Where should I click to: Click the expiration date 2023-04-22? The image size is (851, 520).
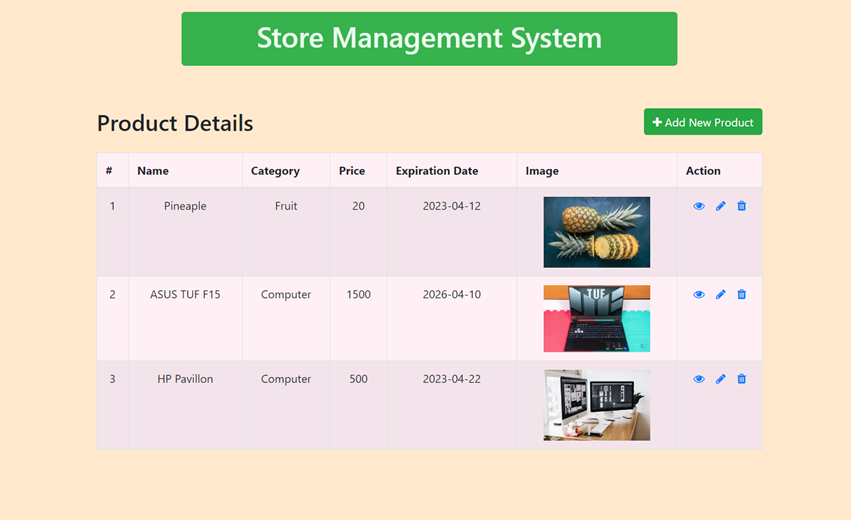point(452,379)
